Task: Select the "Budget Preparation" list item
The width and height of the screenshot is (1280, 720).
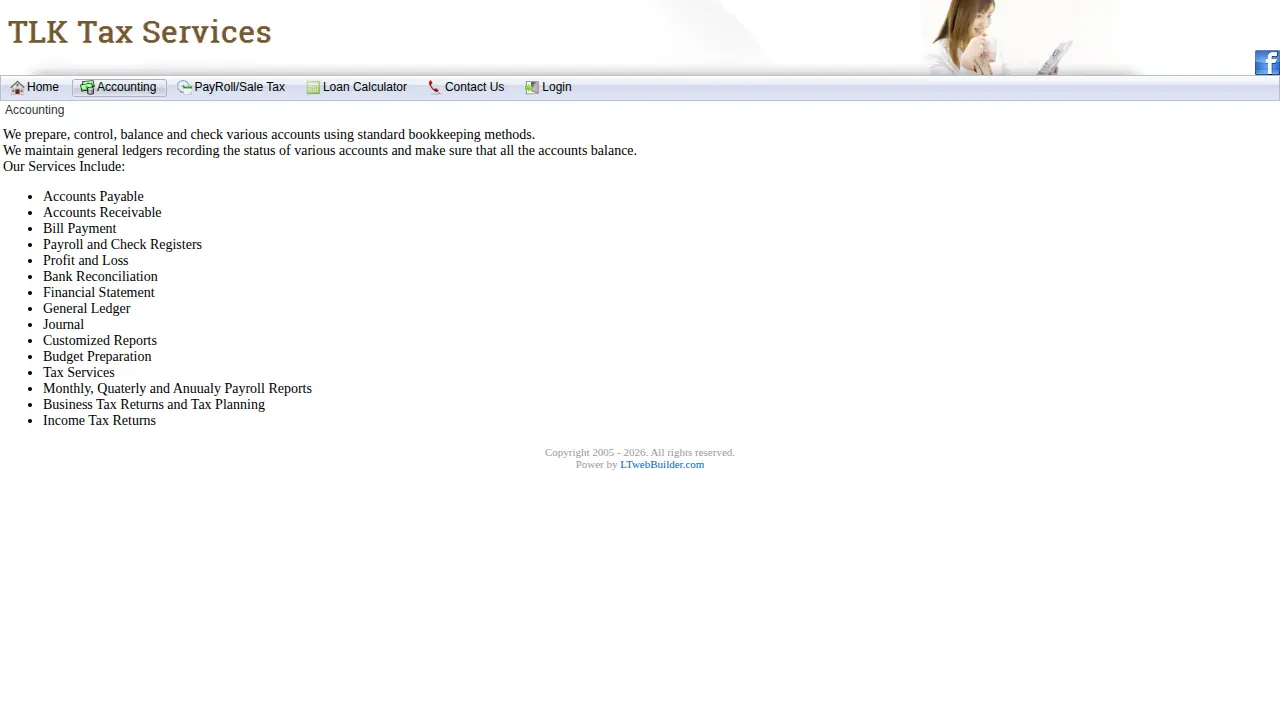Action: point(97,356)
